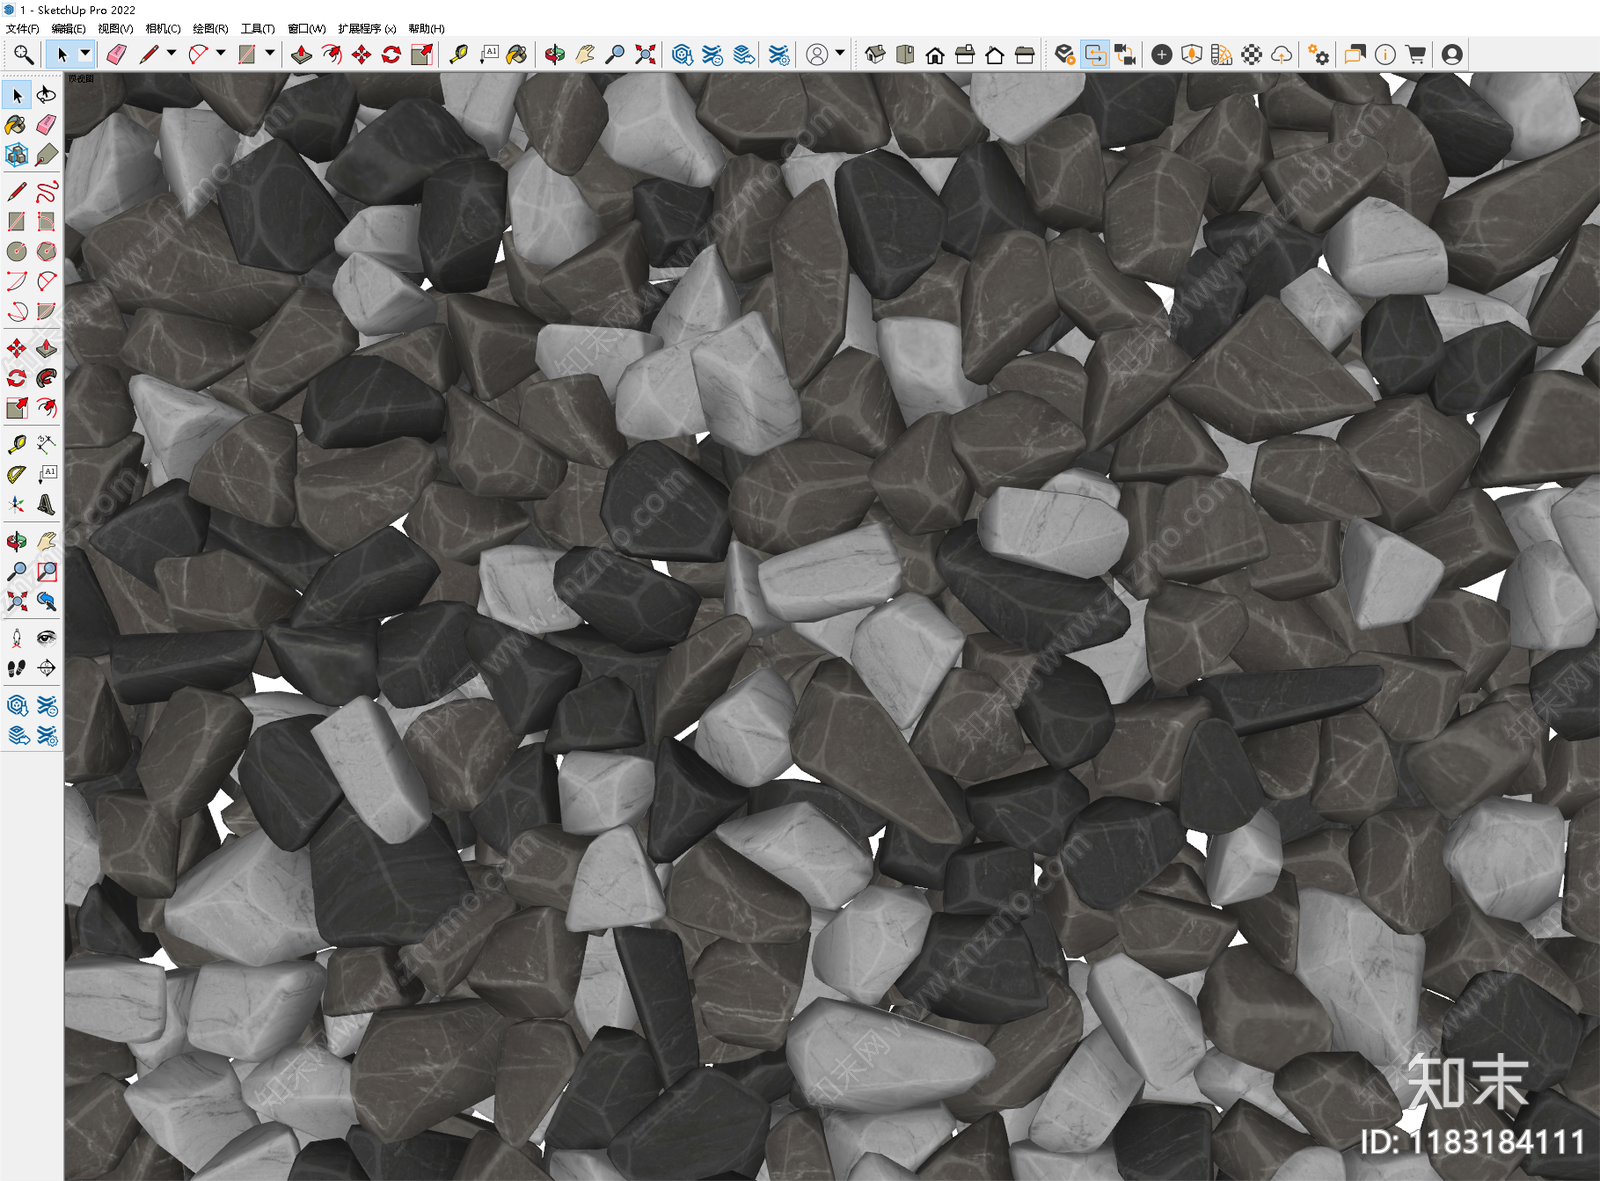Activate the Position Camera tool

coord(17,638)
